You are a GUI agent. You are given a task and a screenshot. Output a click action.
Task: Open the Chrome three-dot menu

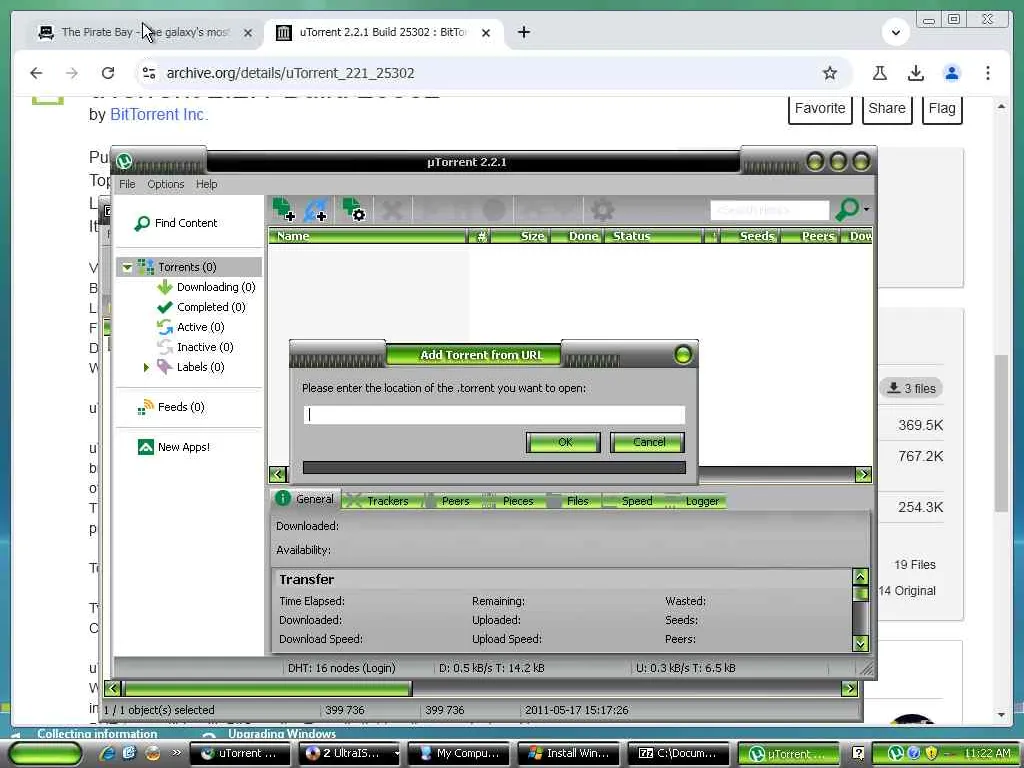pyautogui.click(x=987, y=73)
